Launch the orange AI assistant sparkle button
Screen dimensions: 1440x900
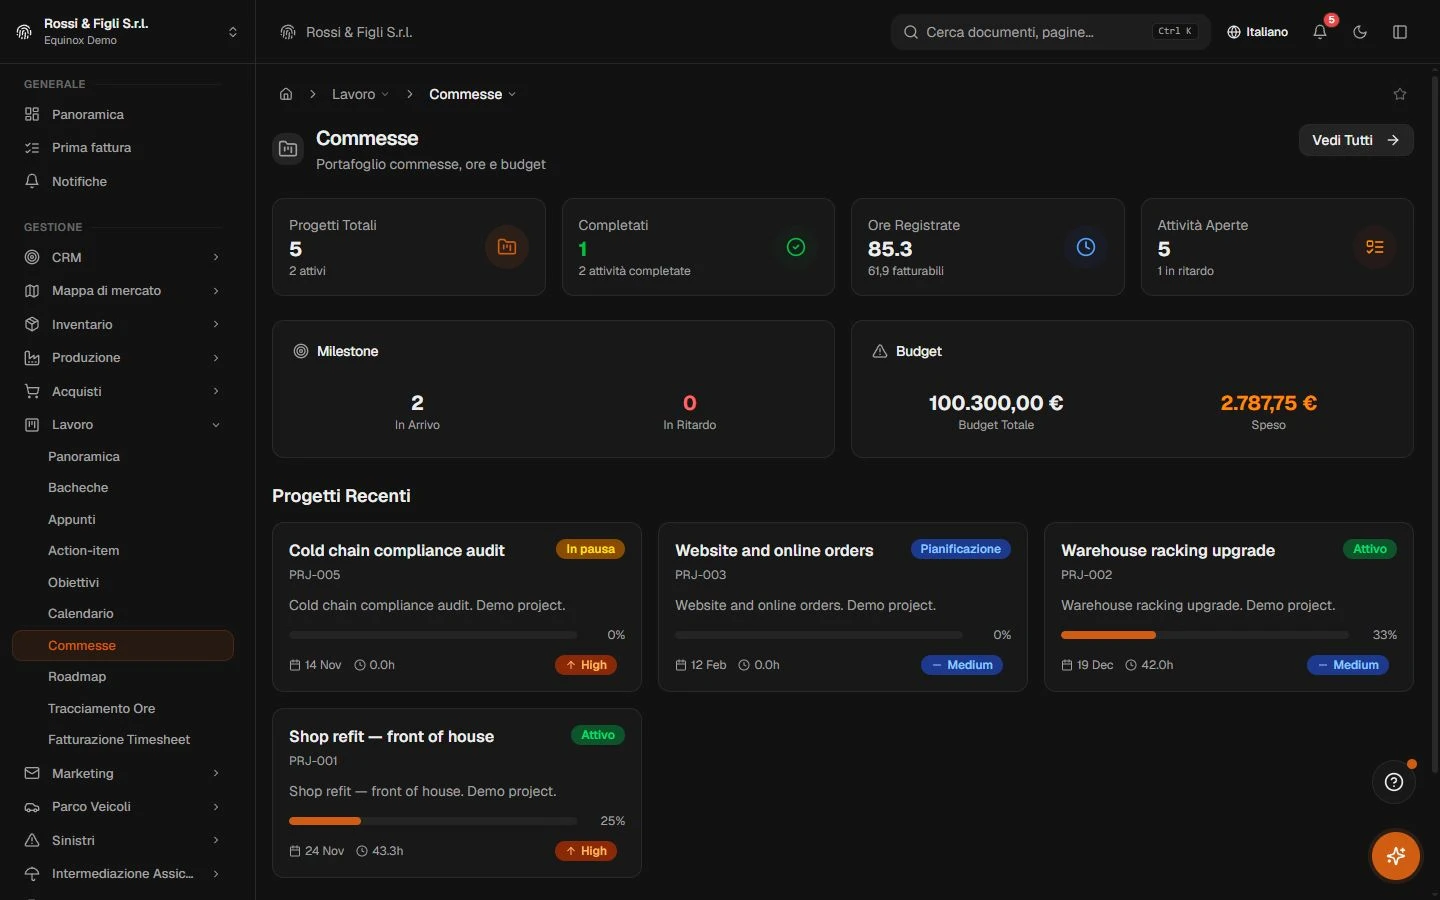pyautogui.click(x=1396, y=856)
